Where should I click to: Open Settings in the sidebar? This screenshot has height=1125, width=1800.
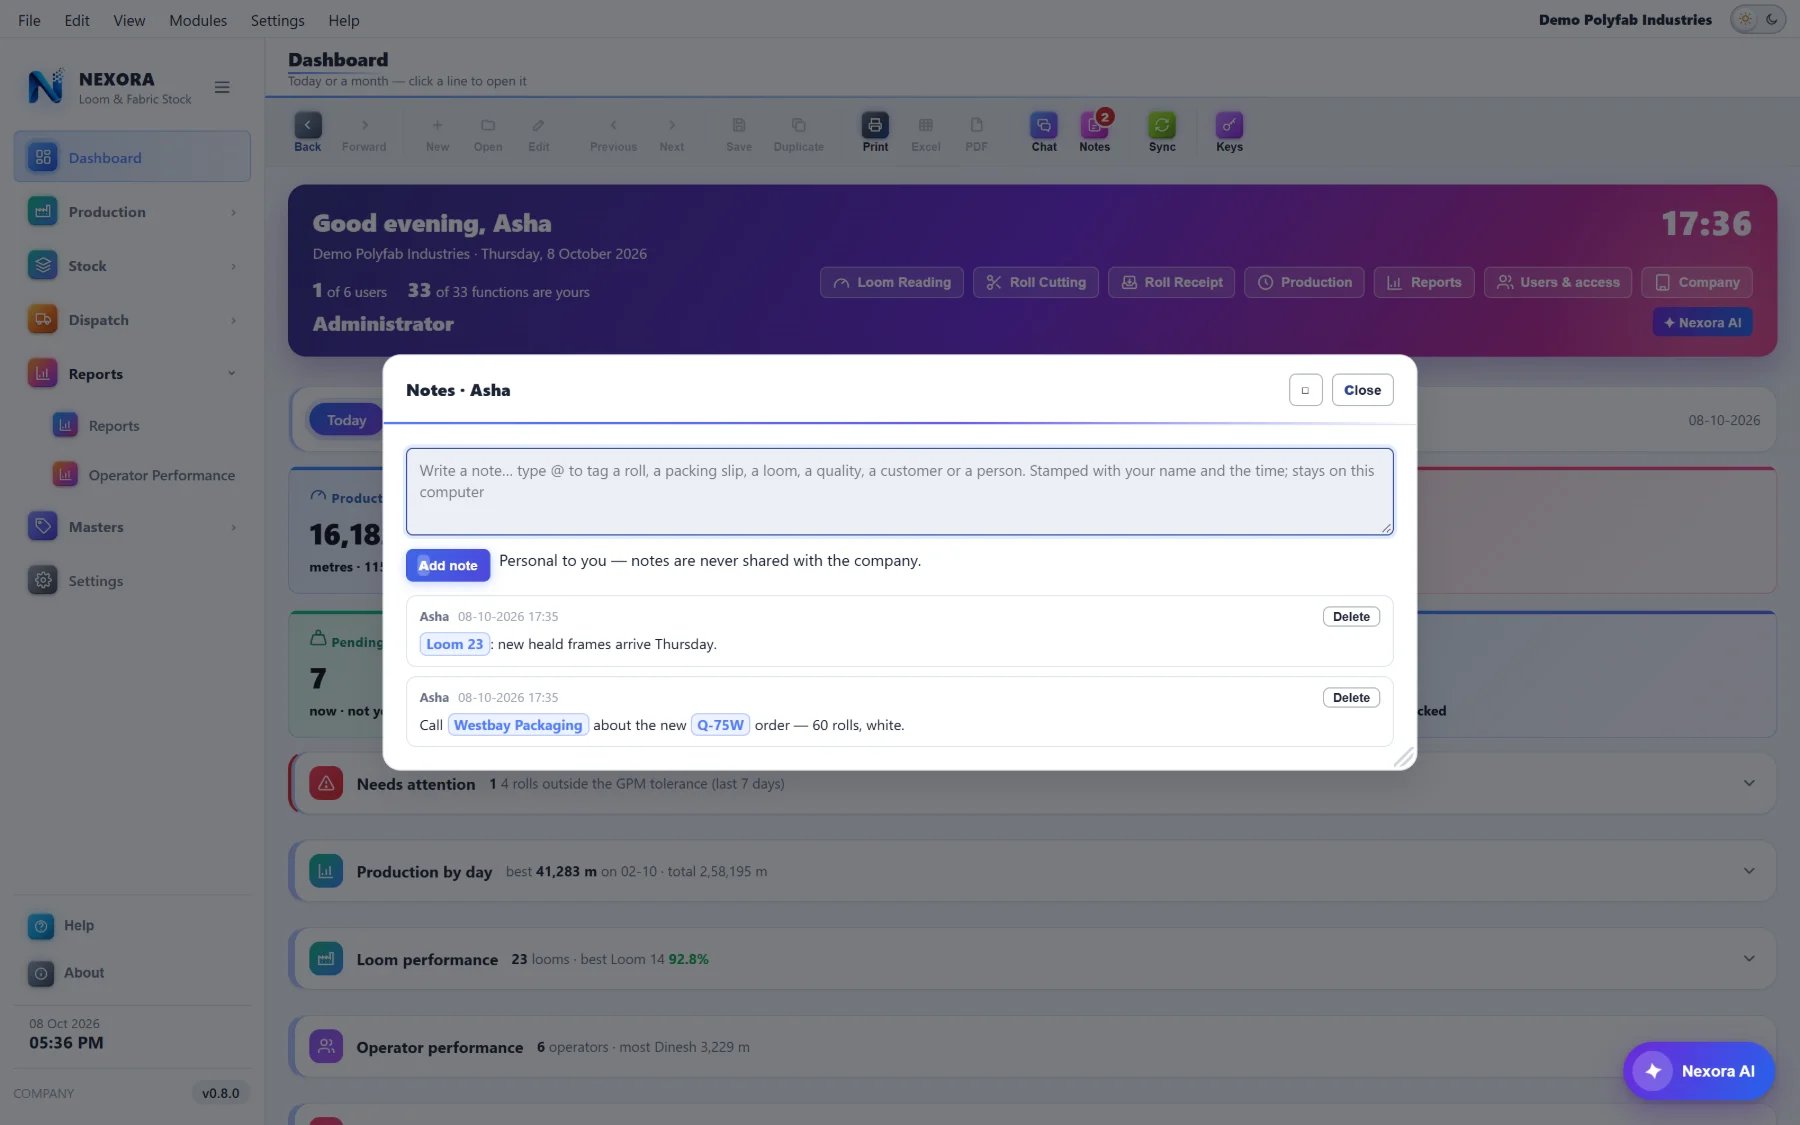tap(132, 581)
